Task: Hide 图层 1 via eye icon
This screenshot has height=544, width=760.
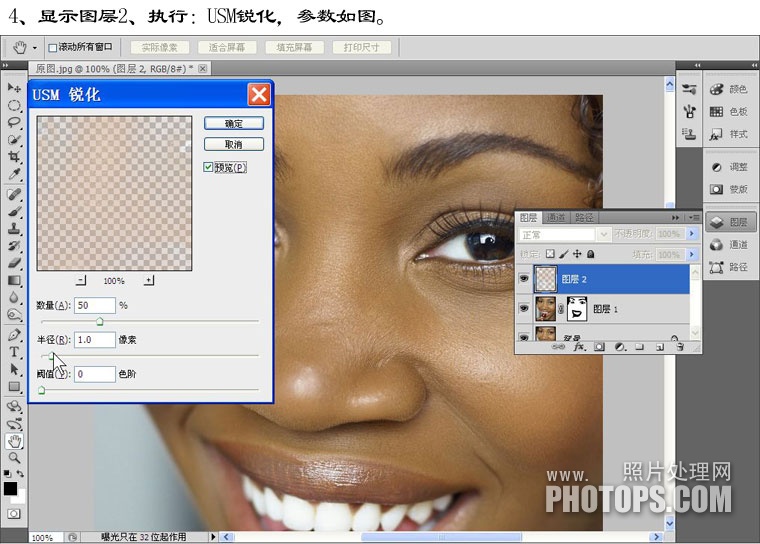Action: click(x=524, y=308)
